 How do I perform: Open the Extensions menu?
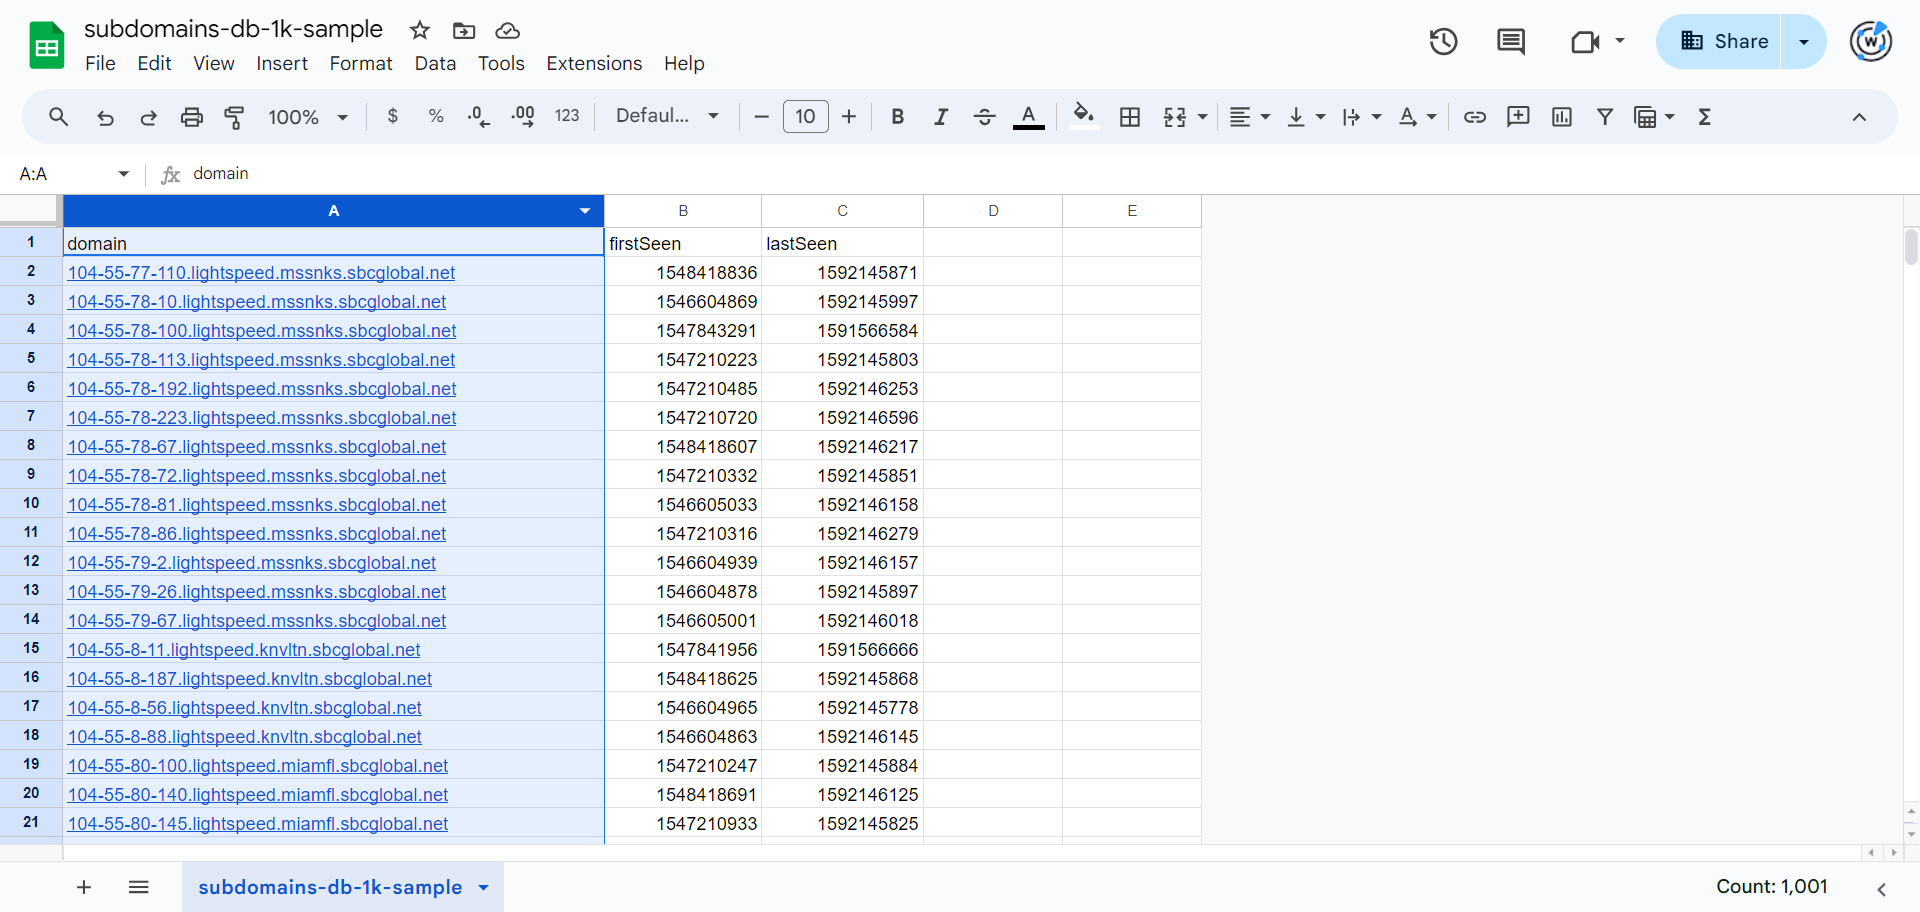click(594, 63)
